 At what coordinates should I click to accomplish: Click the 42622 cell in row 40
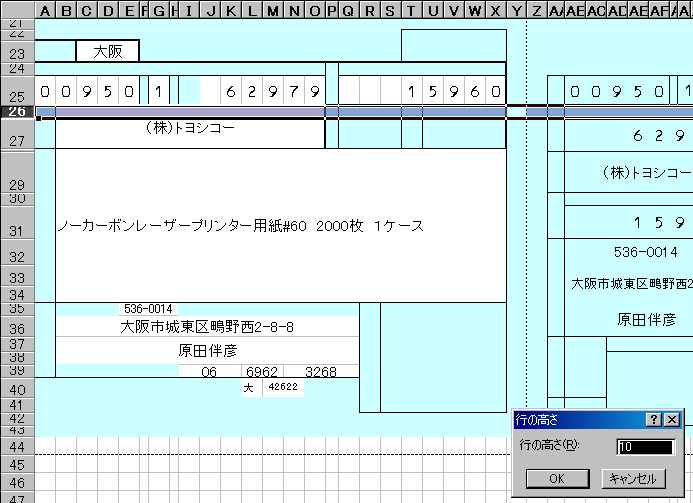coord(283,387)
